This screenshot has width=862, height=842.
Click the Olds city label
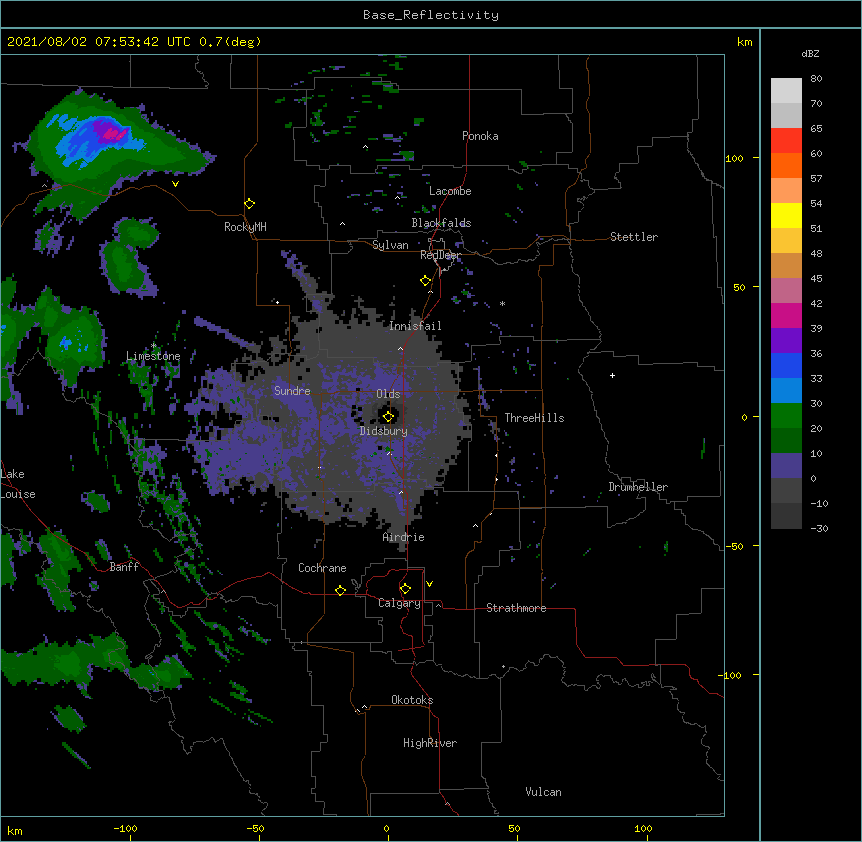tap(388, 394)
